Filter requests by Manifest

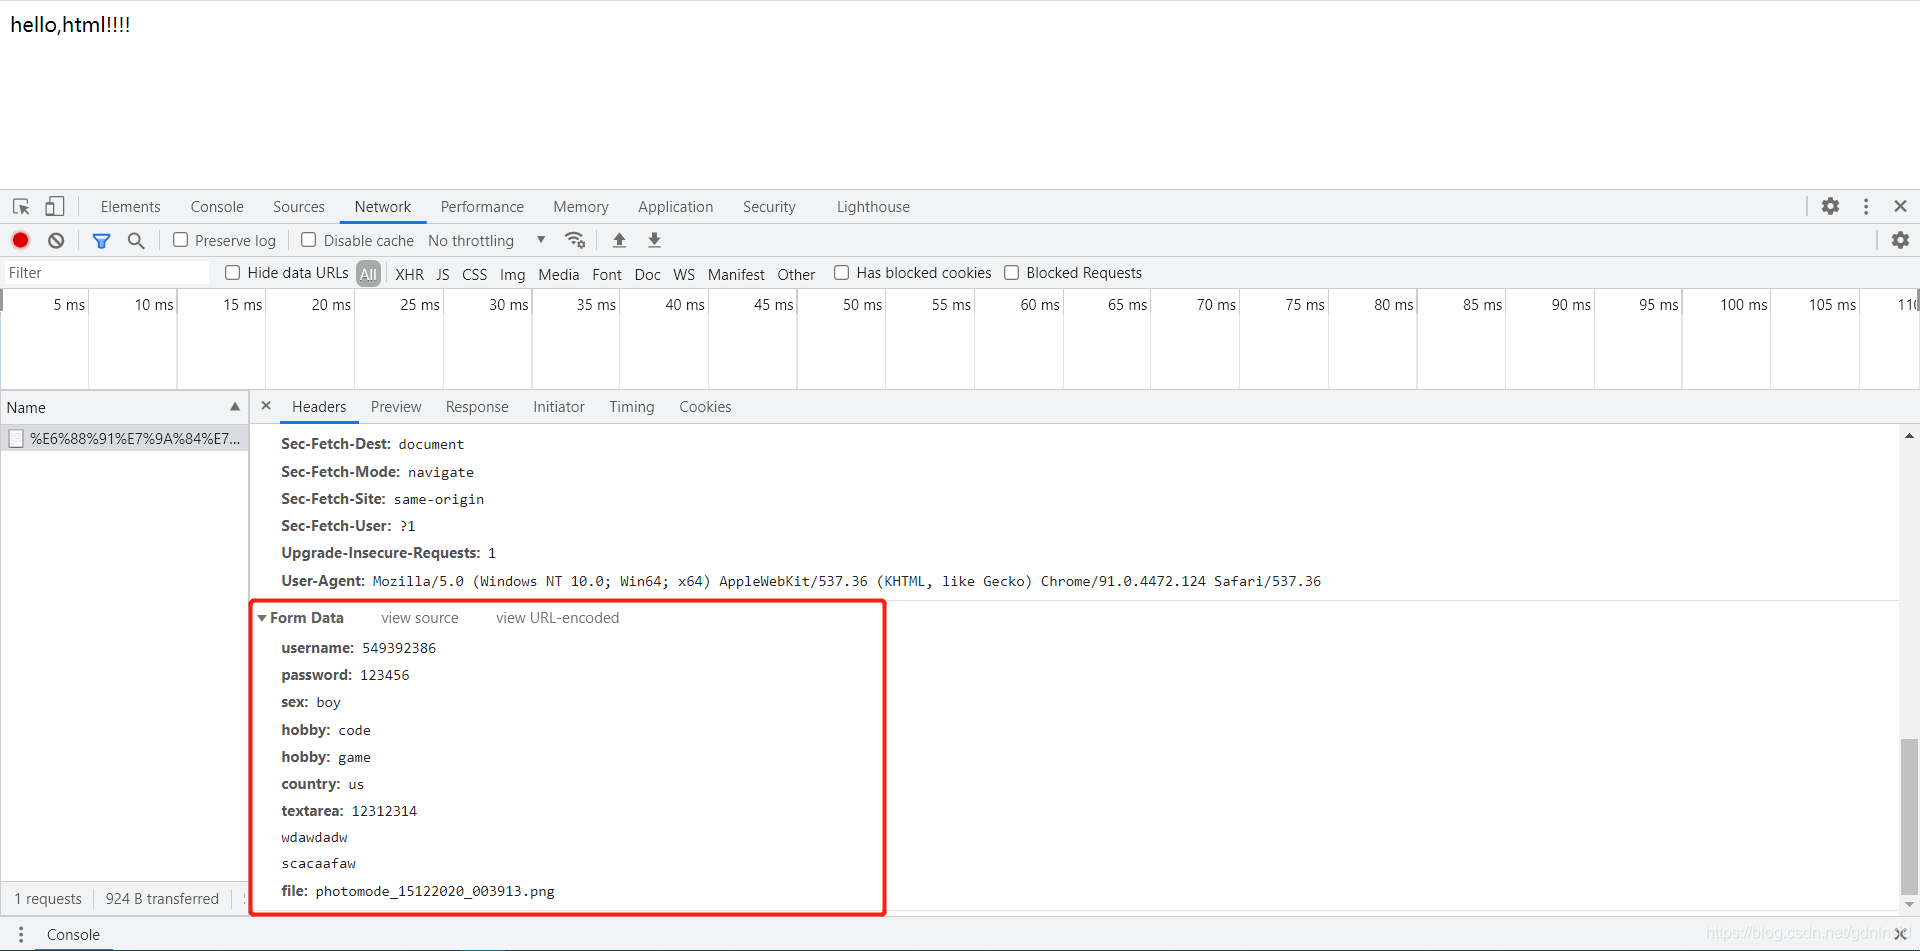point(736,274)
